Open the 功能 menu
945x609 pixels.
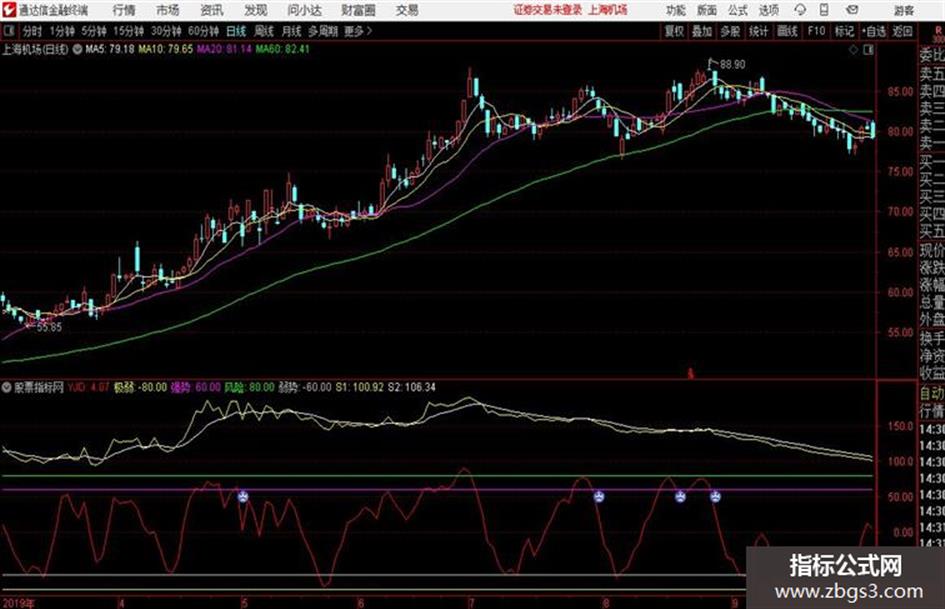coord(676,10)
